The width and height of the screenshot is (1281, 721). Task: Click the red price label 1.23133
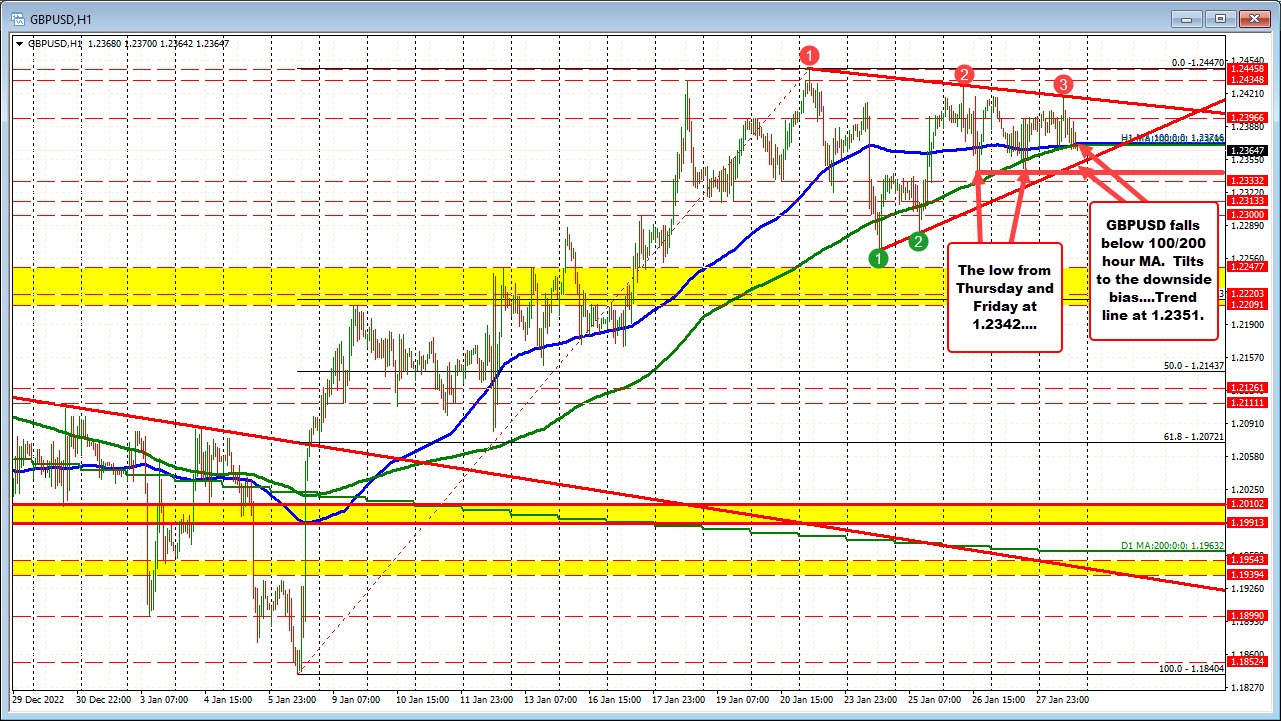pos(1250,200)
